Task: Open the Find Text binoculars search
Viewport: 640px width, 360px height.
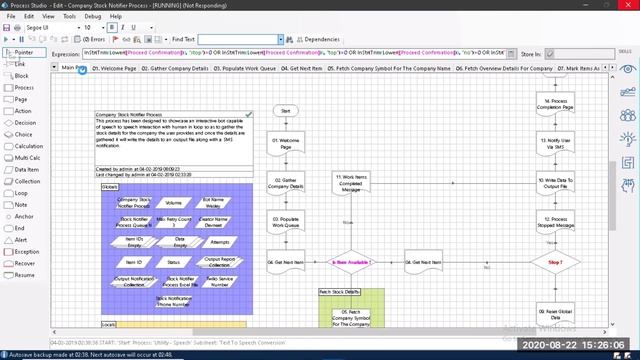Action: click(289, 40)
